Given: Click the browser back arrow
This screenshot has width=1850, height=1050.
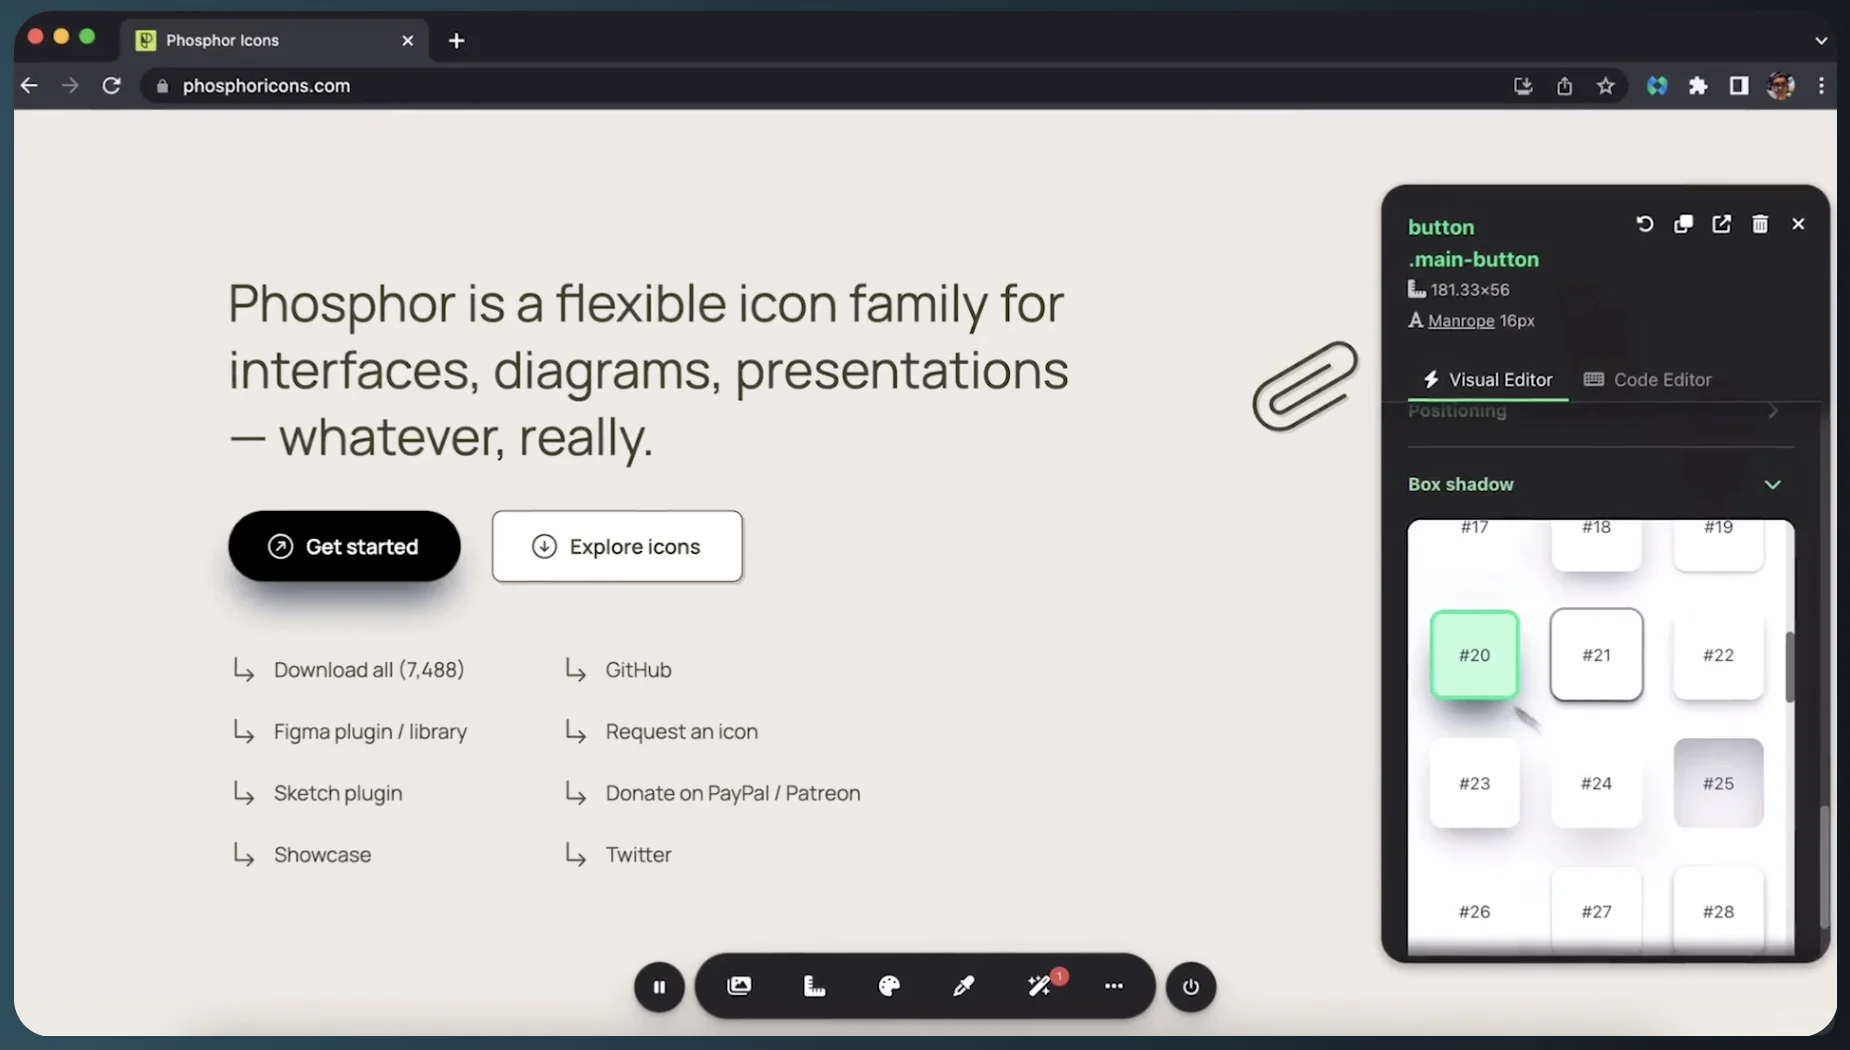Looking at the screenshot, I should coord(29,86).
